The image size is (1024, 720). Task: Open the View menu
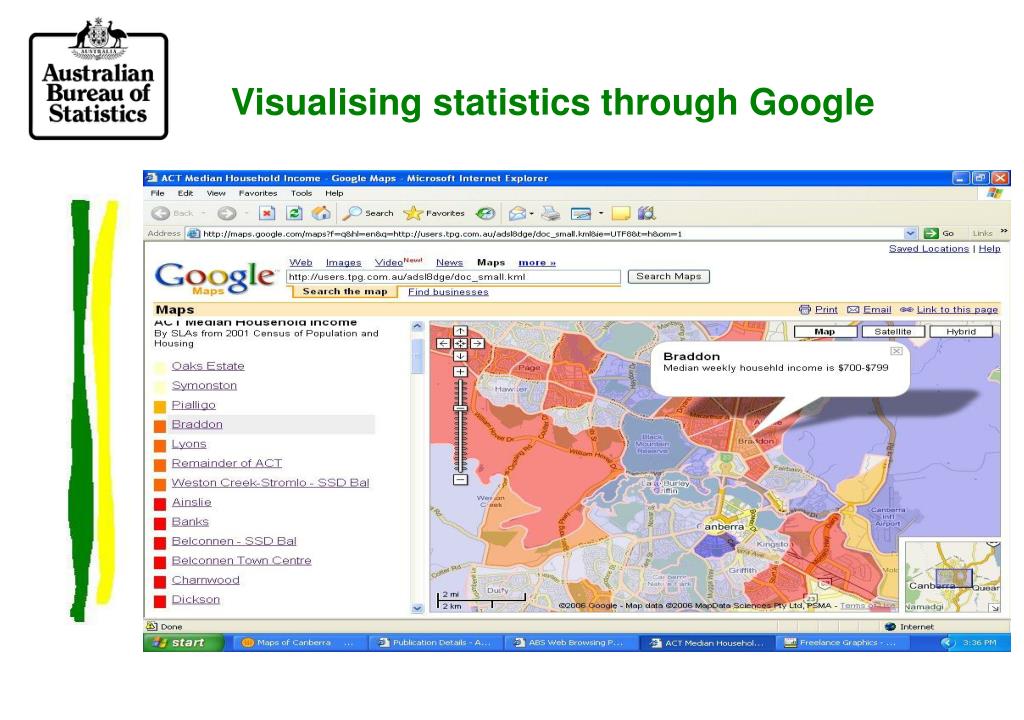click(x=216, y=193)
